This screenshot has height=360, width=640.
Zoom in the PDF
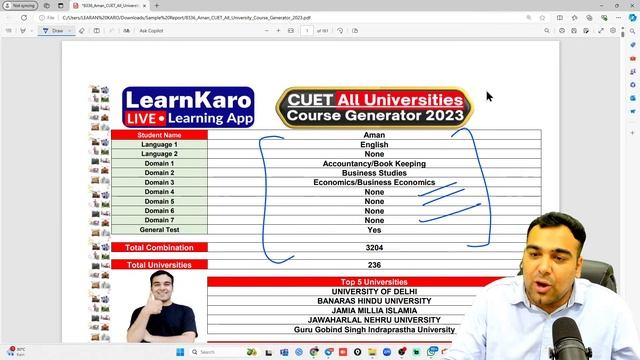(x=278, y=31)
